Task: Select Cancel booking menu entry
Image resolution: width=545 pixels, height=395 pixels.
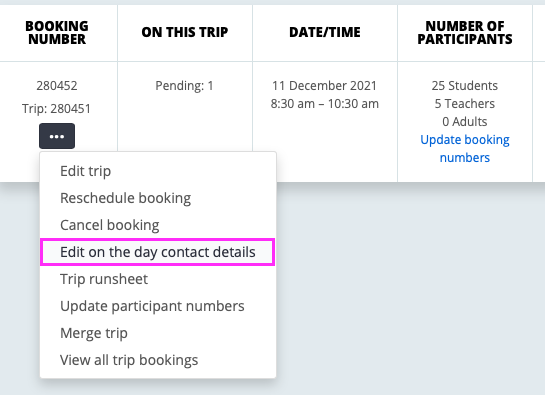Action: click(109, 225)
